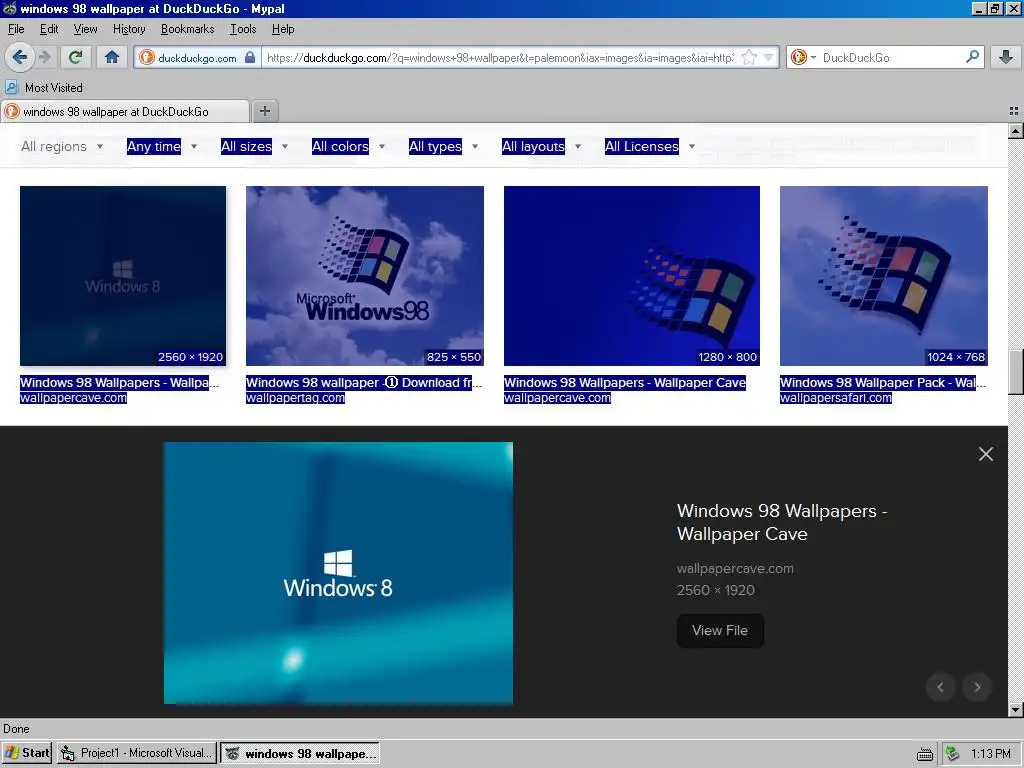Screen dimensions: 1024x768
Task: Open the History menu
Action: pyautogui.click(x=129, y=29)
